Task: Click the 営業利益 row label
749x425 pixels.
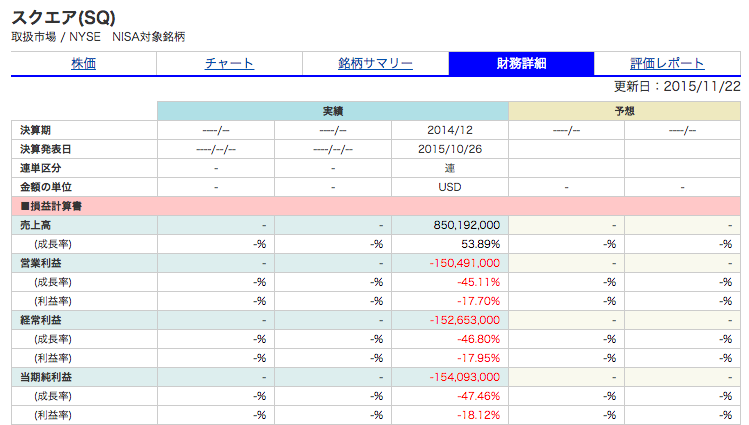Action: click(41, 263)
